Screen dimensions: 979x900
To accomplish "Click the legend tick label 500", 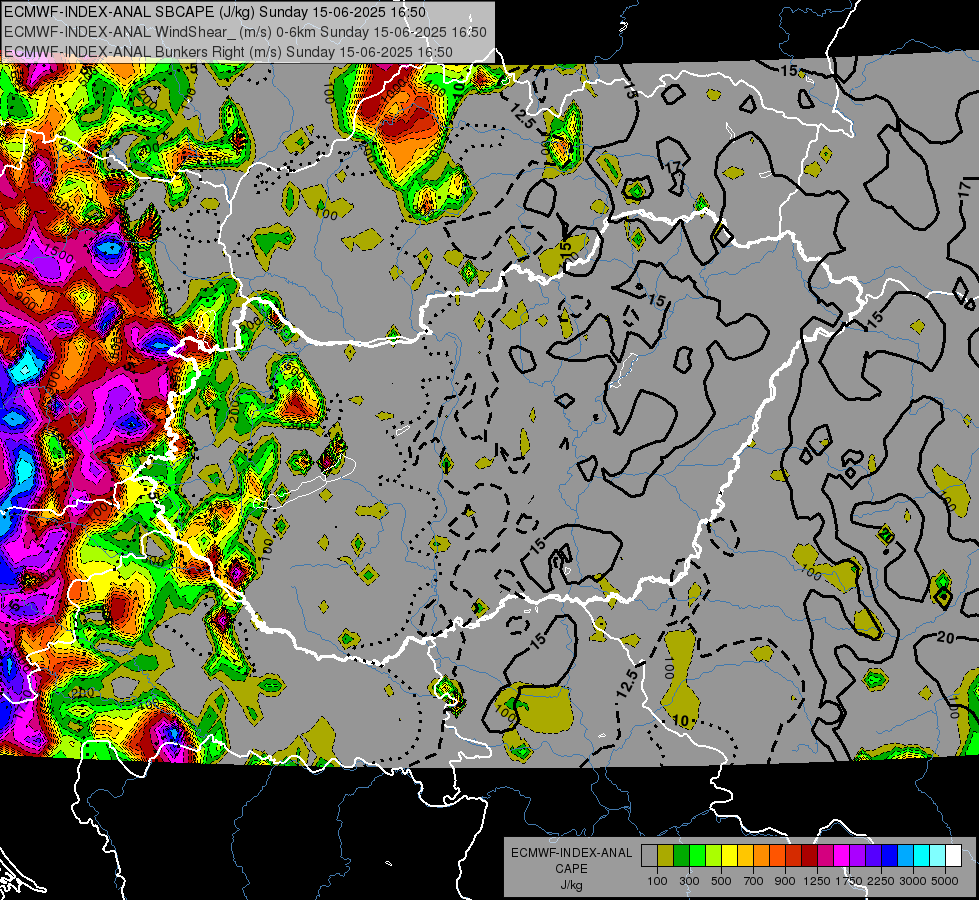I will (721, 881).
